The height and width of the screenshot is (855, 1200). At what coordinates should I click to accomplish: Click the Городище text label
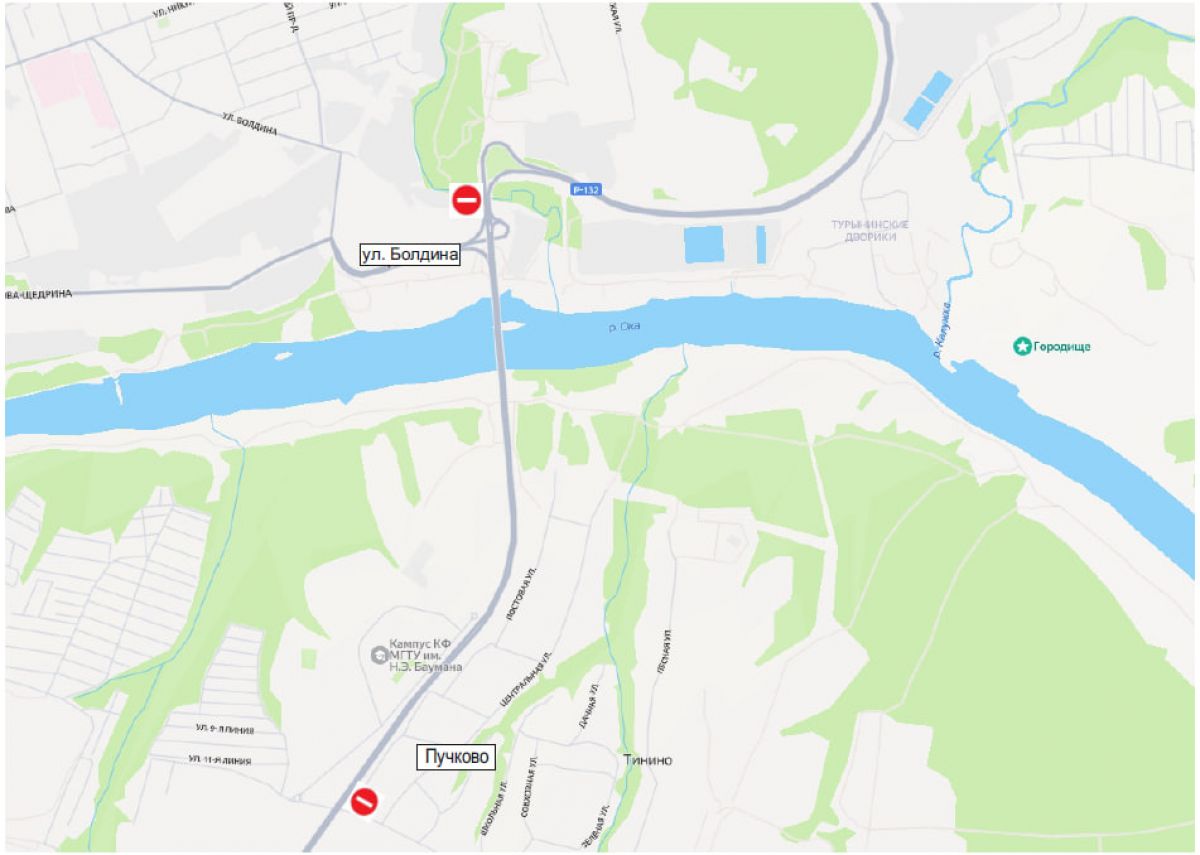(1062, 347)
